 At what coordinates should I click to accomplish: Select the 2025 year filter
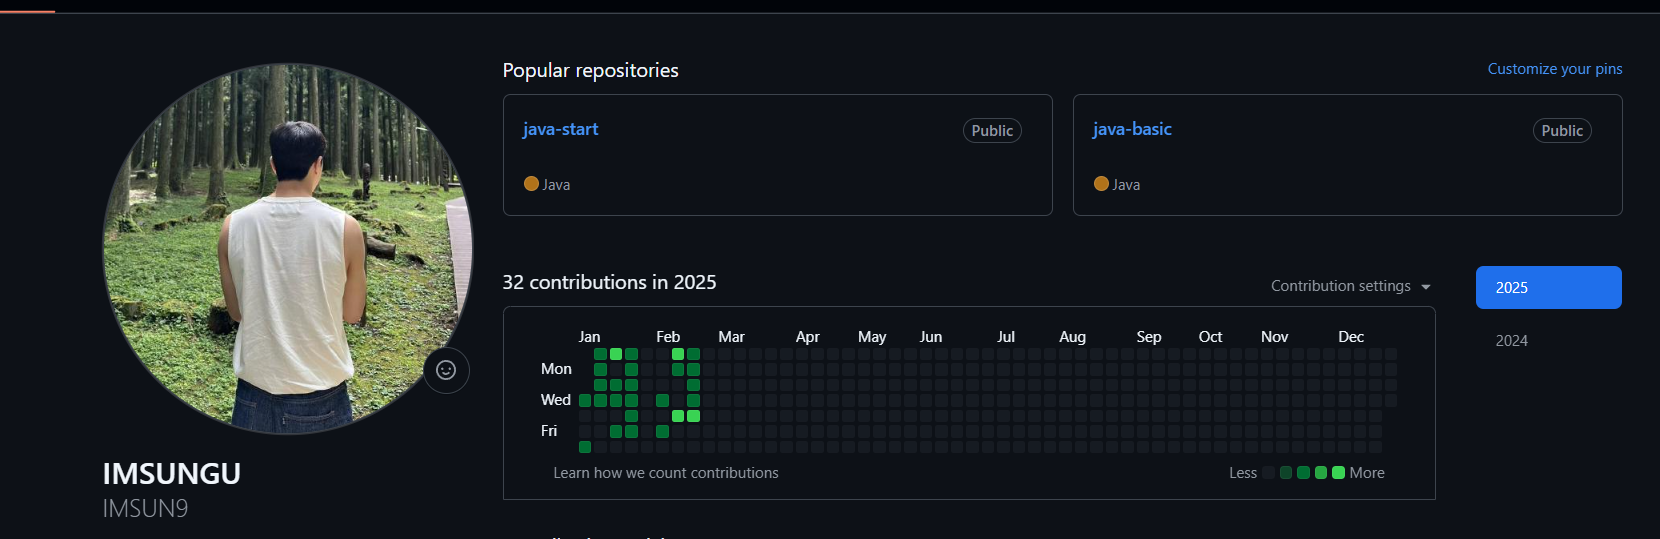[1548, 288]
